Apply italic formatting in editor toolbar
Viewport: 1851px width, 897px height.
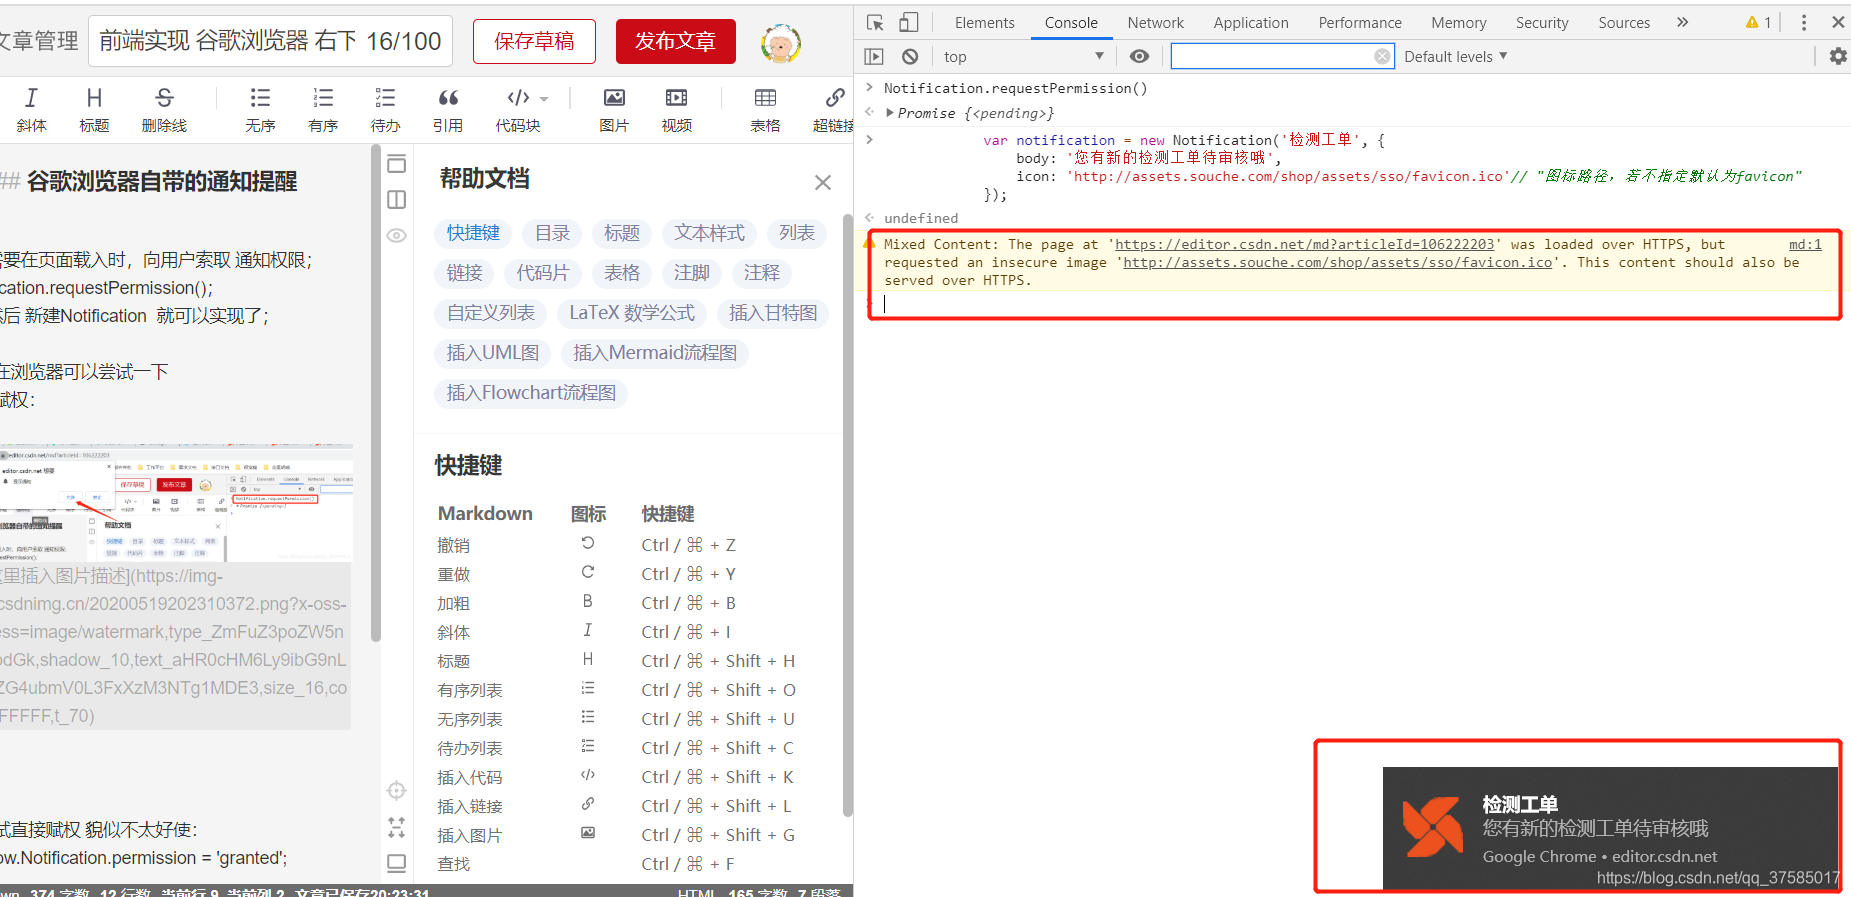[x=31, y=109]
